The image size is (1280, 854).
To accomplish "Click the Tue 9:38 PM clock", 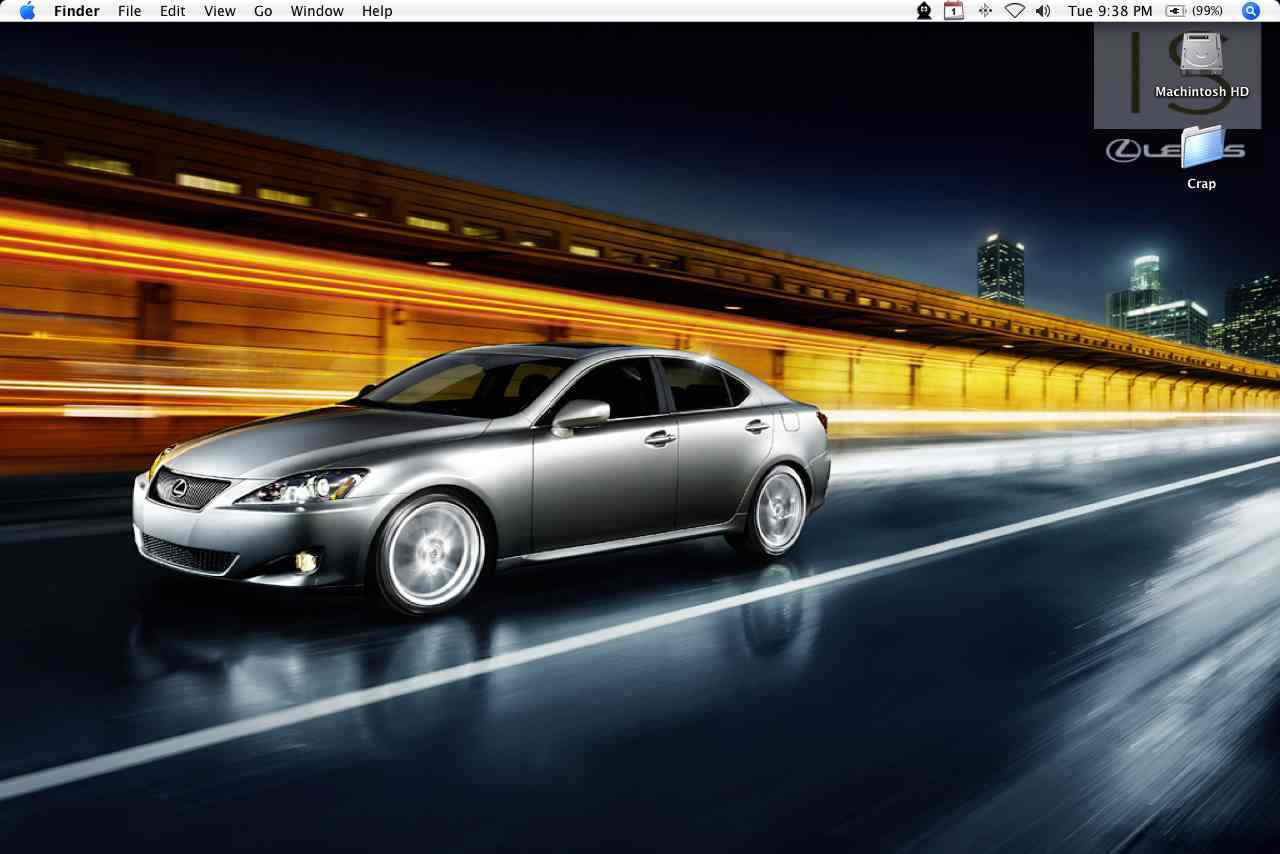I will tap(1110, 11).
